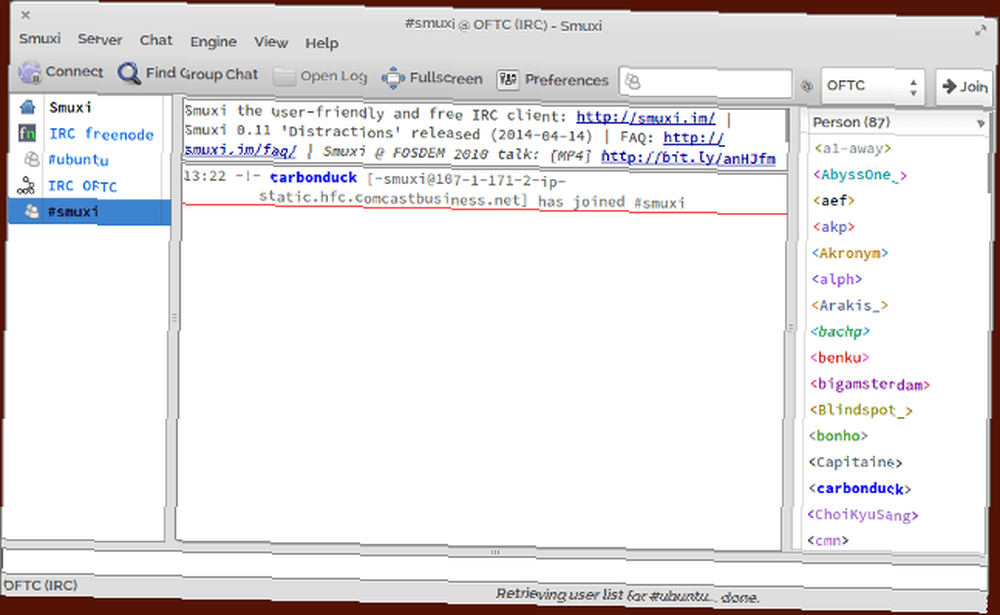Open the Chat menu
Image resolution: width=1000 pixels, height=615 pixels.
pyautogui.click(x=156, y=40)
